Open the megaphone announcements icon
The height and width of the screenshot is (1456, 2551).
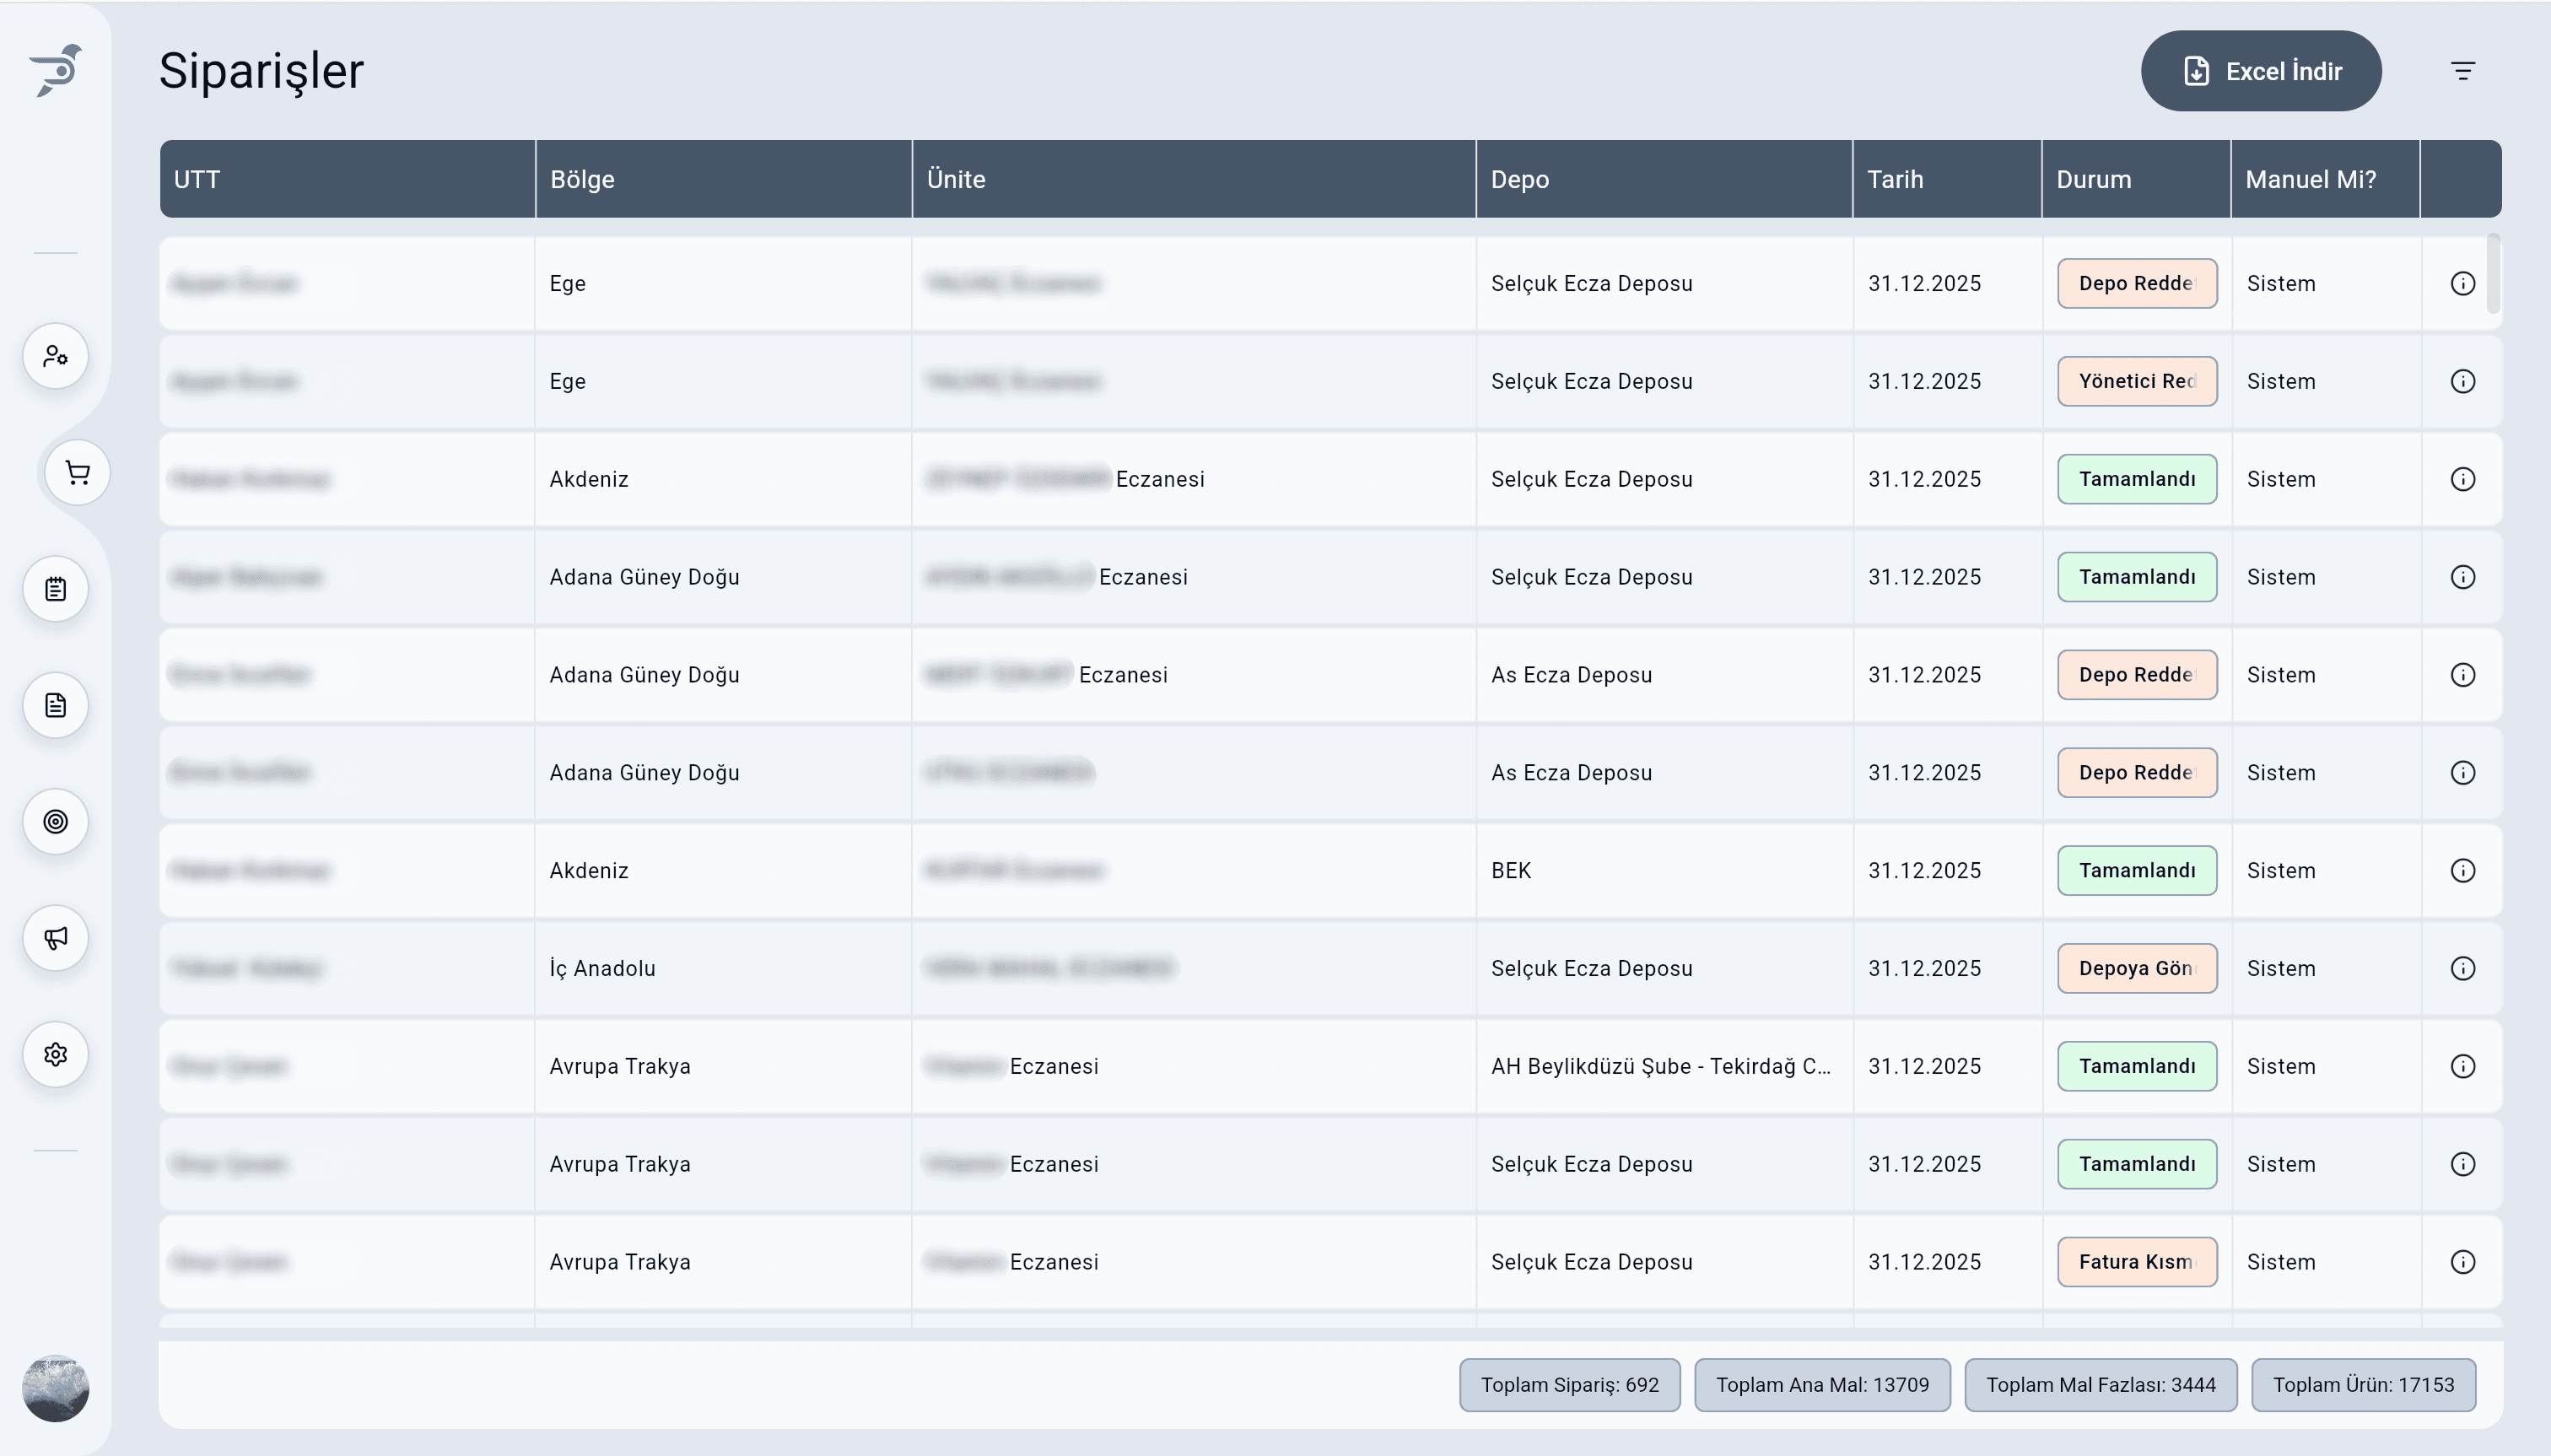coord(56,938)
